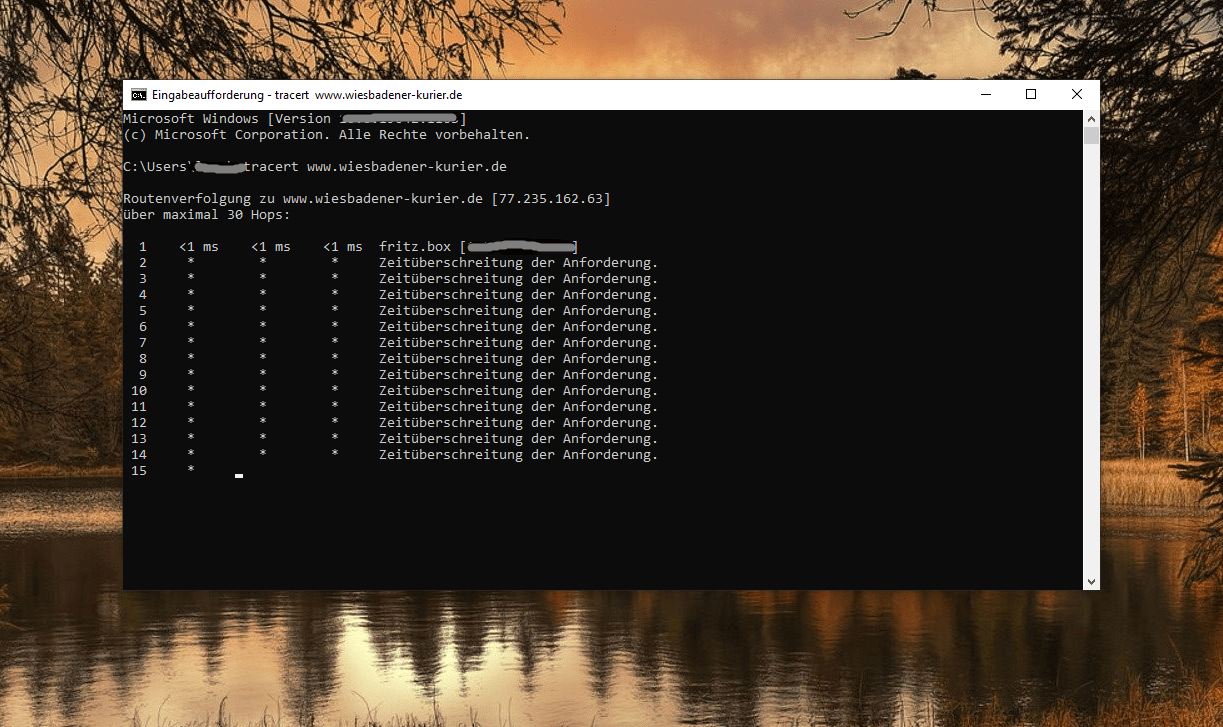Image resolution: width=1223 pixels, height=727 pixels.
Task: Click timeout message on hop 6
Action: point(518,326)
